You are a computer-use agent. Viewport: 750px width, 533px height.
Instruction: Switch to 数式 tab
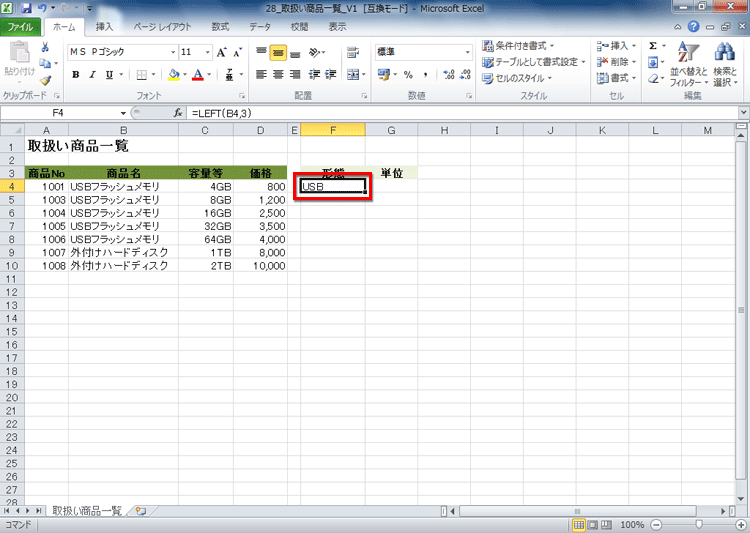(x=221, y=27)
